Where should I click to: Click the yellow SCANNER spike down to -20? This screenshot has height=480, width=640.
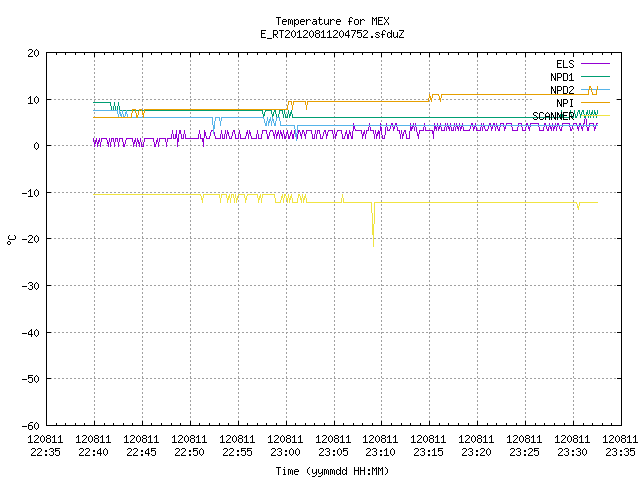click(373, 224)
